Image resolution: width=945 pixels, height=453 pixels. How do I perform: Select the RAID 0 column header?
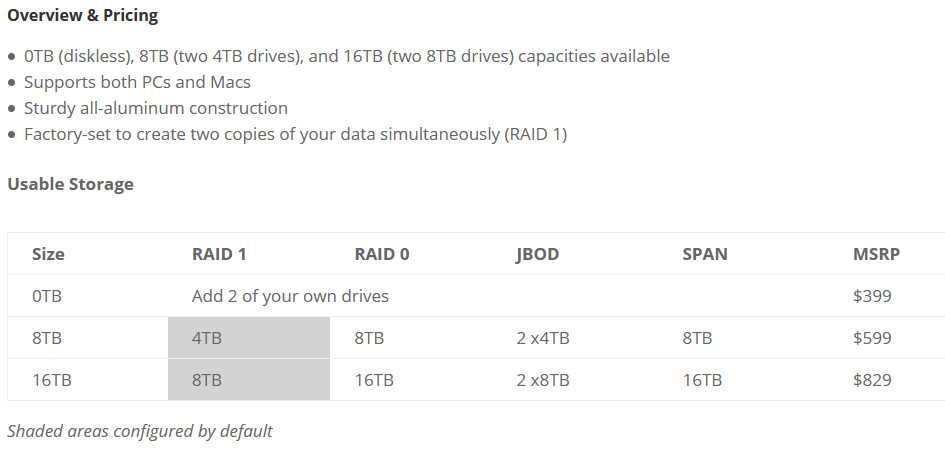[x=381, y=254]
